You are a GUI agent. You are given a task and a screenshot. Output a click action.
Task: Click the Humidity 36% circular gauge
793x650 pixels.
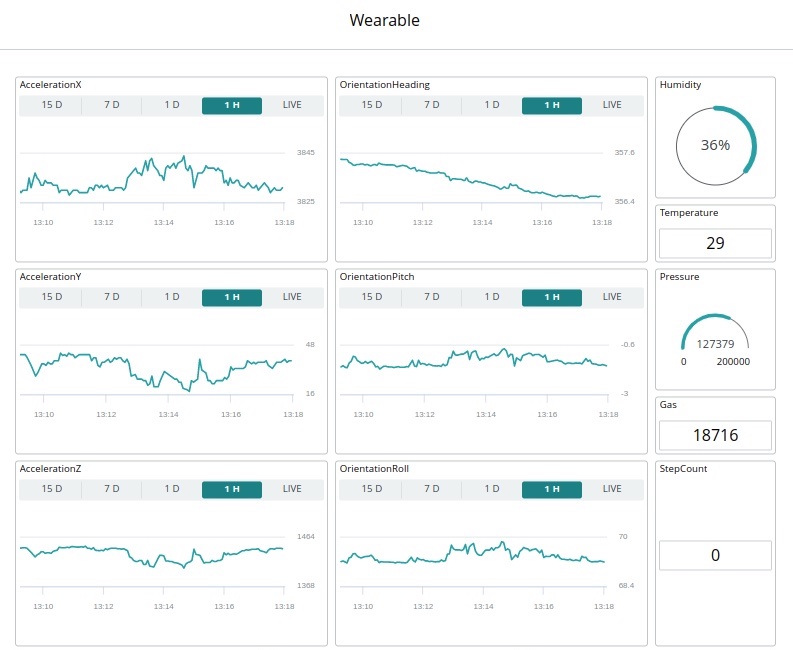pos(716,146)
